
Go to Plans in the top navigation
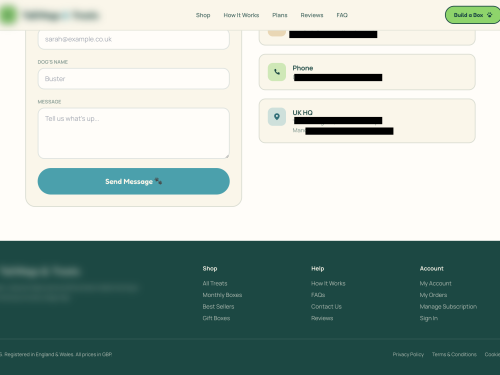point(280,15)
